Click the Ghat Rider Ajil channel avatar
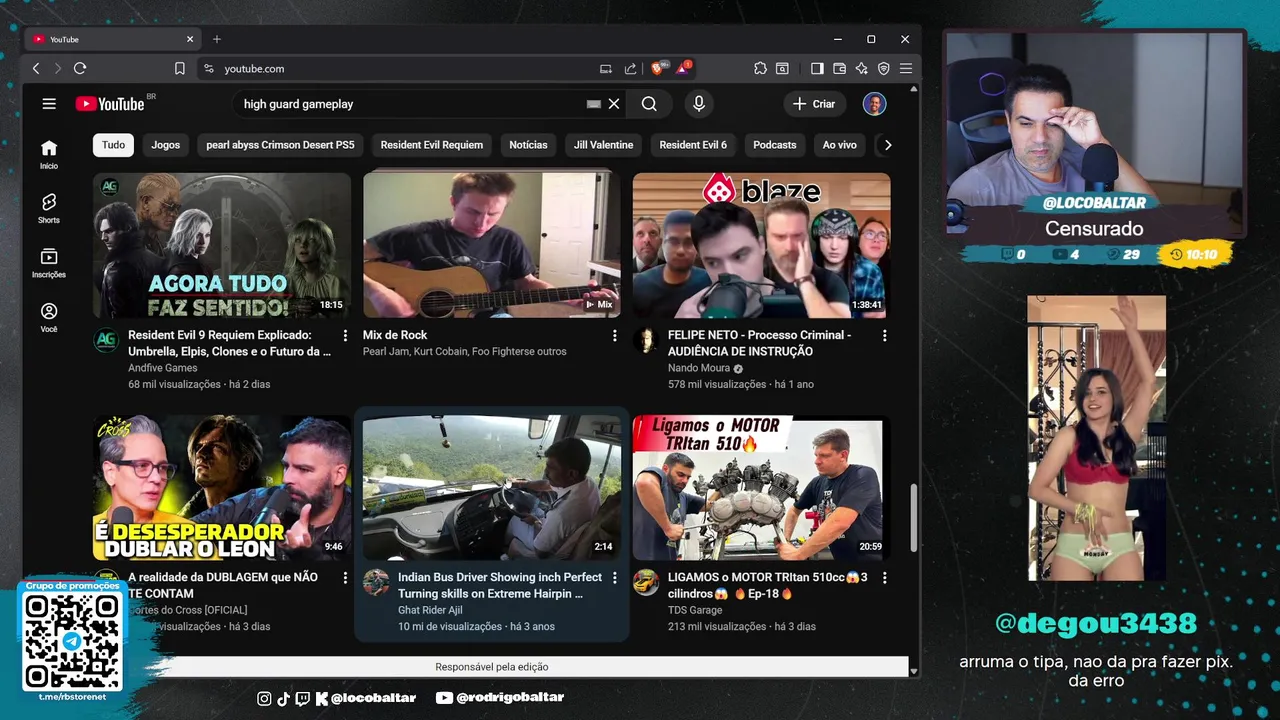The image size is (1280, 720). [376, 582]
